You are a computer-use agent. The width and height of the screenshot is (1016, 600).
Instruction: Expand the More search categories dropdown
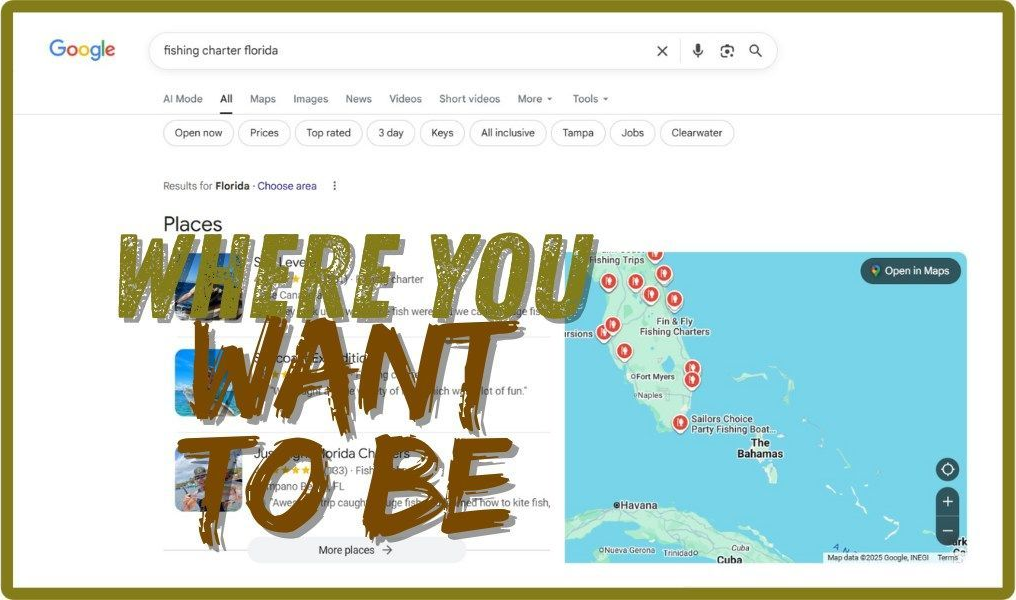coord(534,98)
